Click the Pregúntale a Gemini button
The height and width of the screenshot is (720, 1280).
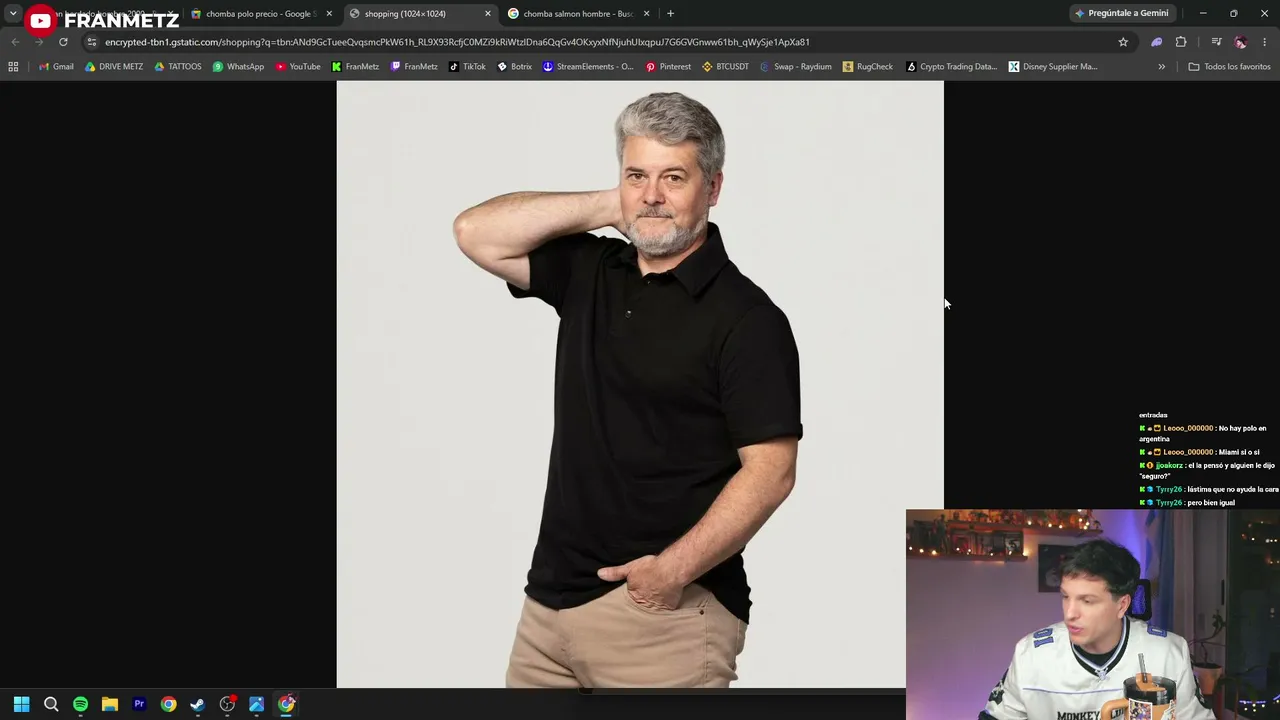click(x=1121, y=13)
